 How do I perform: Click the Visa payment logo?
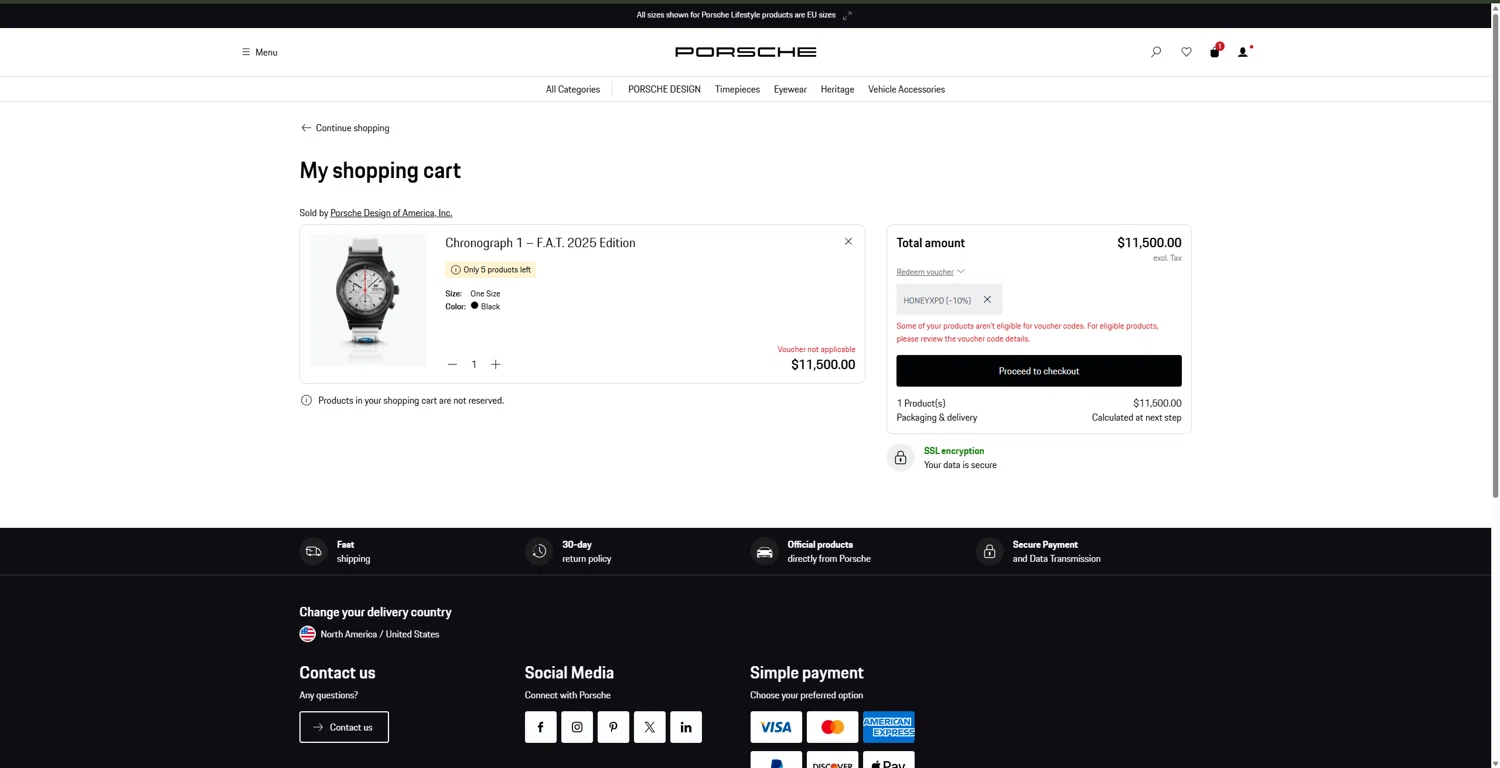click(776, 727)
